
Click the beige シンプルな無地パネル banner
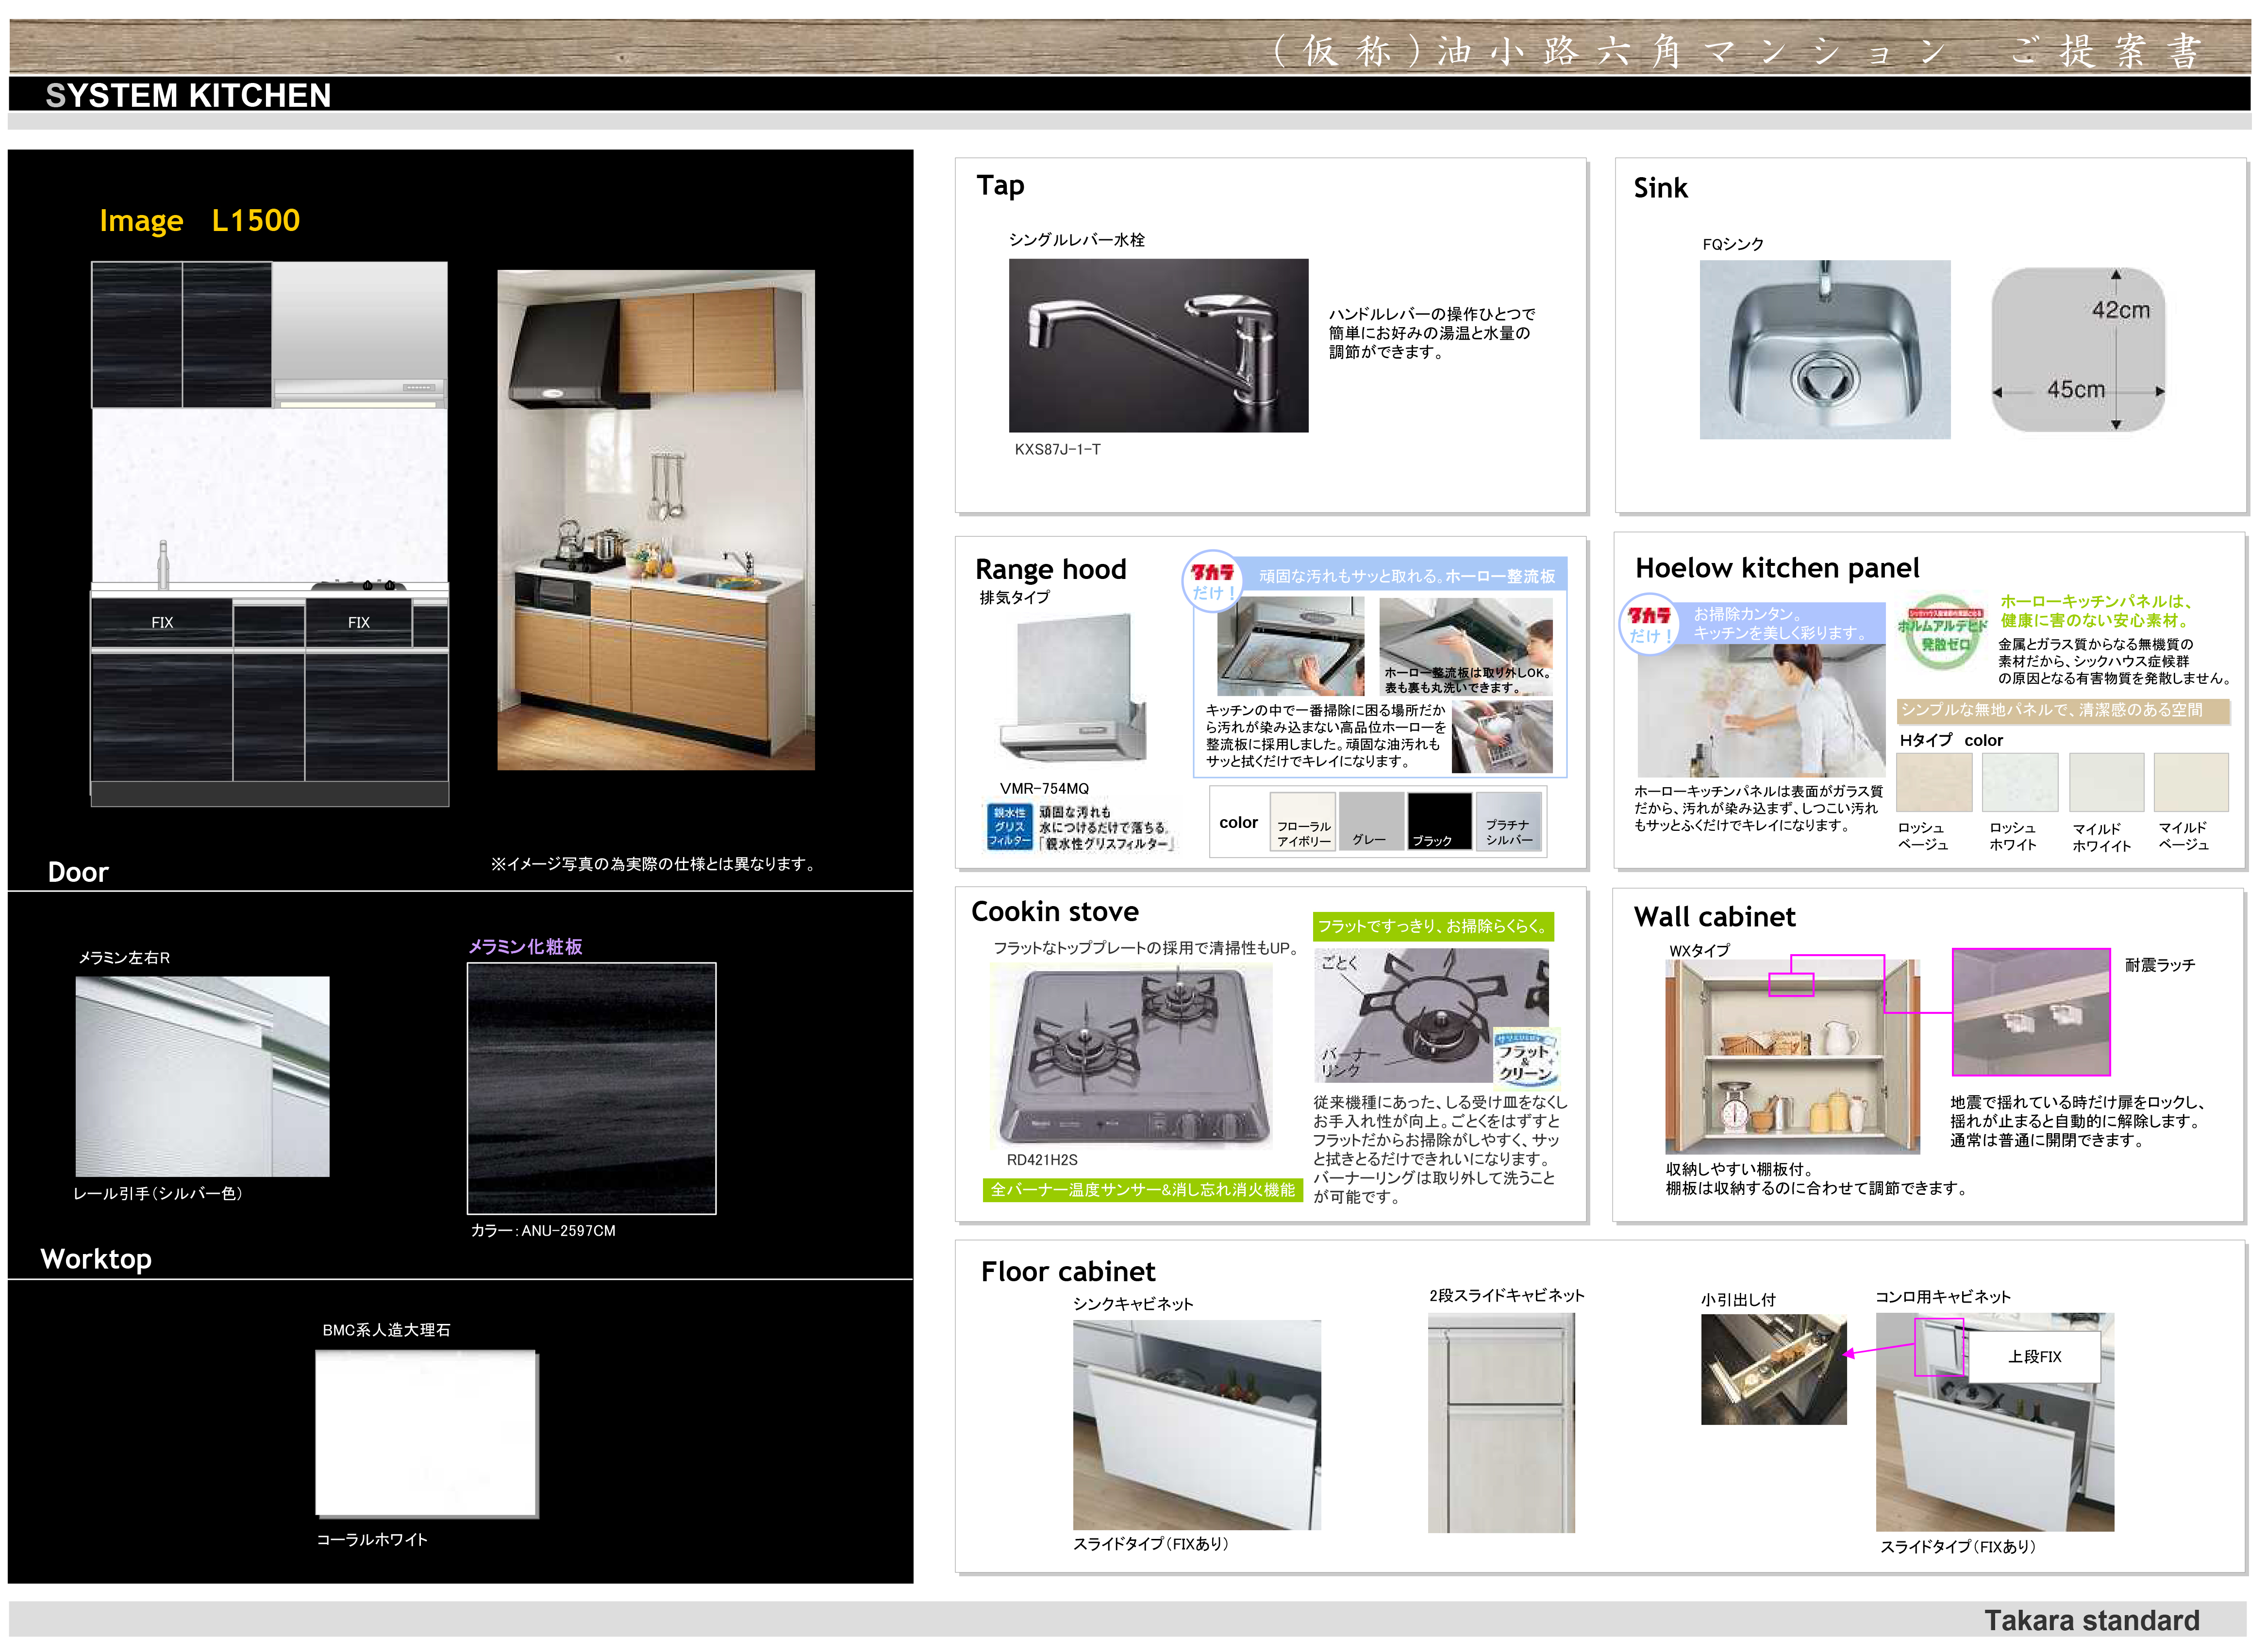2062,710
